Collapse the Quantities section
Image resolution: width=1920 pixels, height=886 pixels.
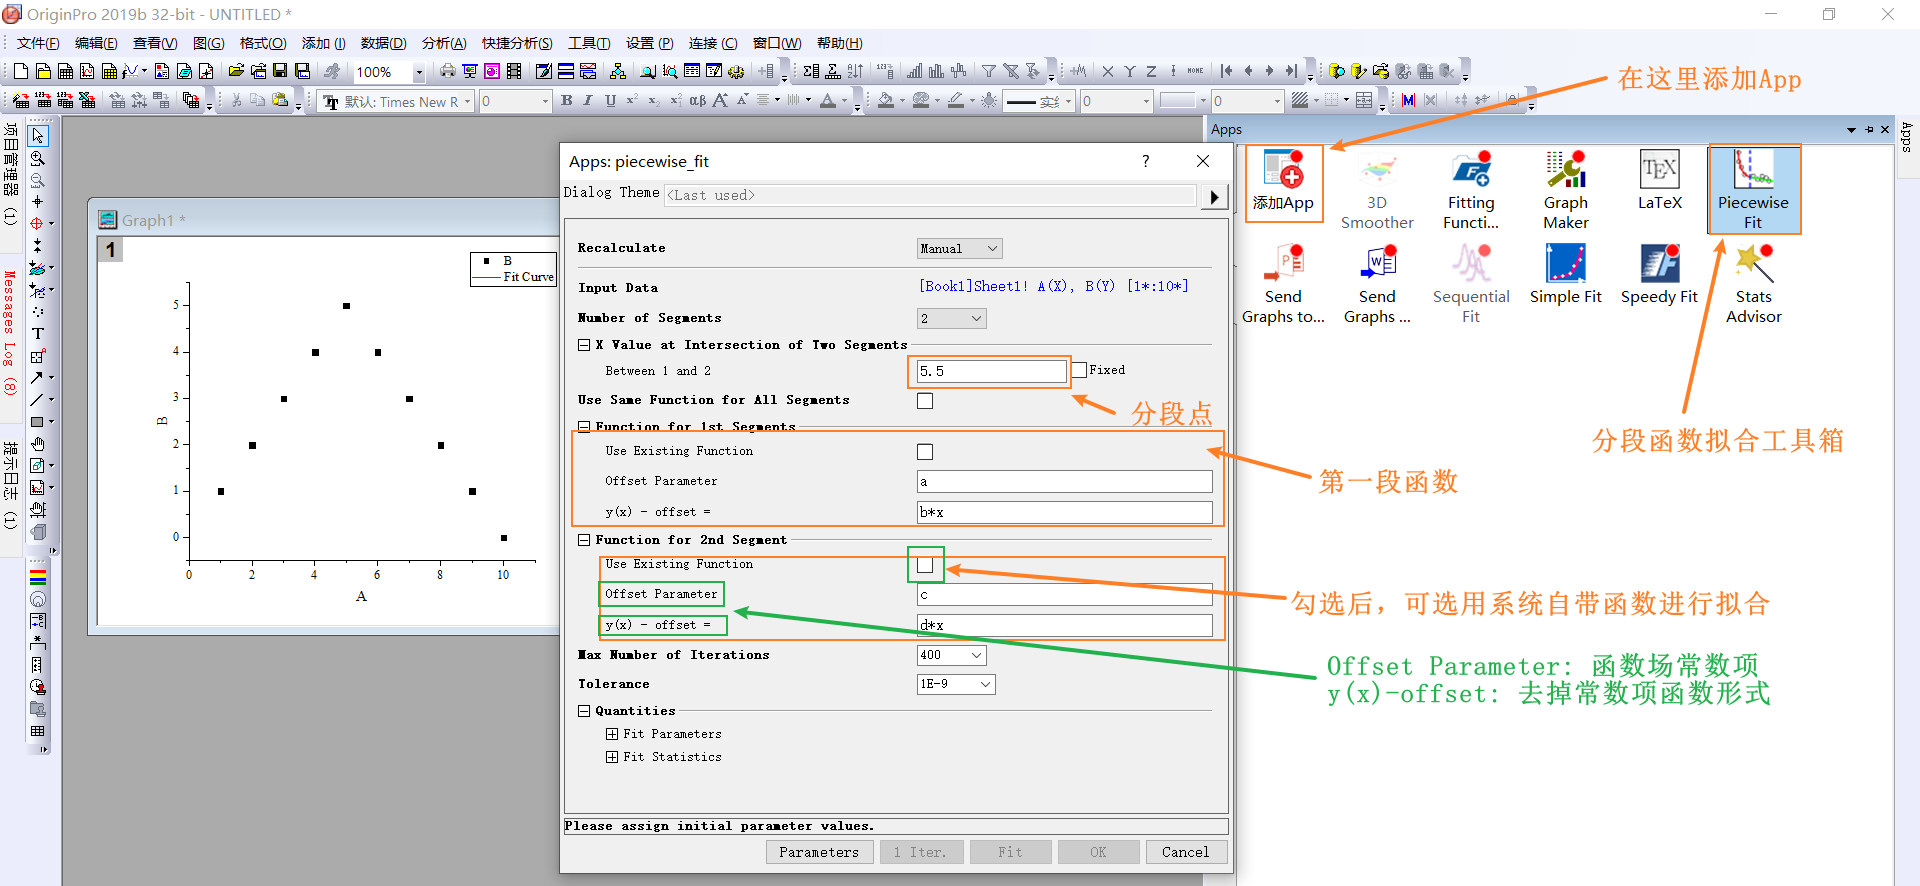584,711
